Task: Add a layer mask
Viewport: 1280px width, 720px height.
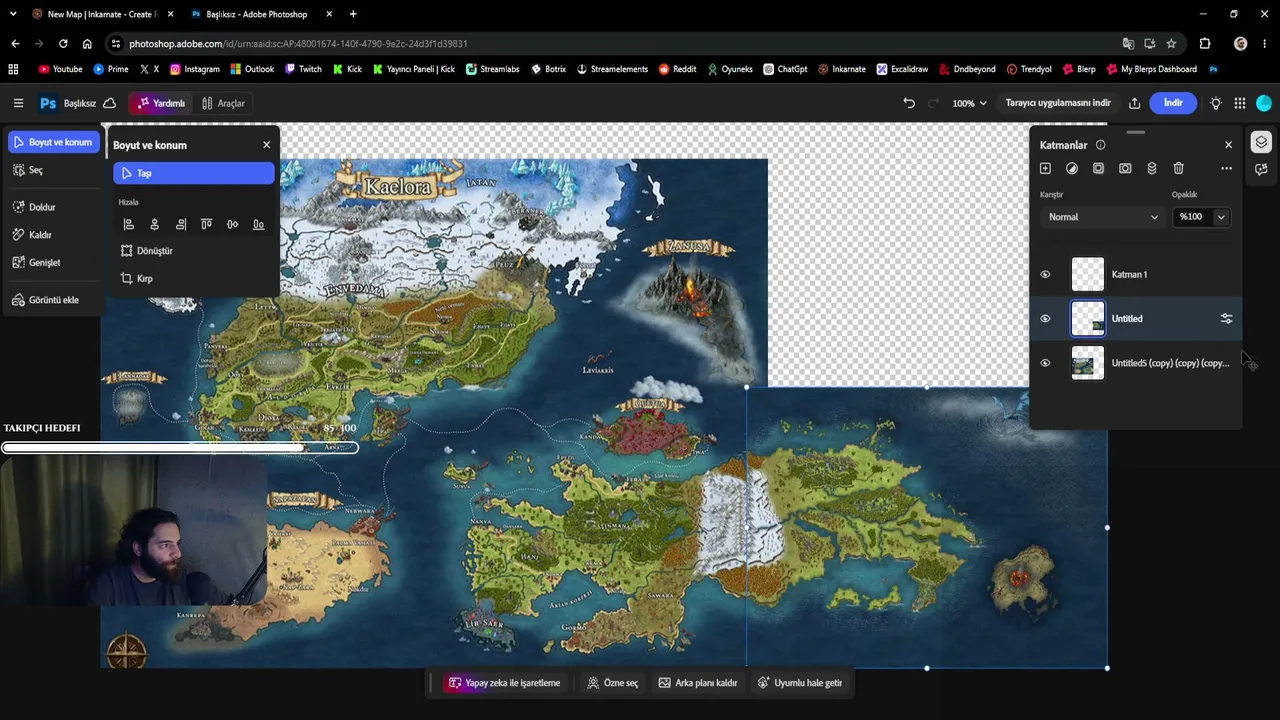Action: (x=1125, y=168)
